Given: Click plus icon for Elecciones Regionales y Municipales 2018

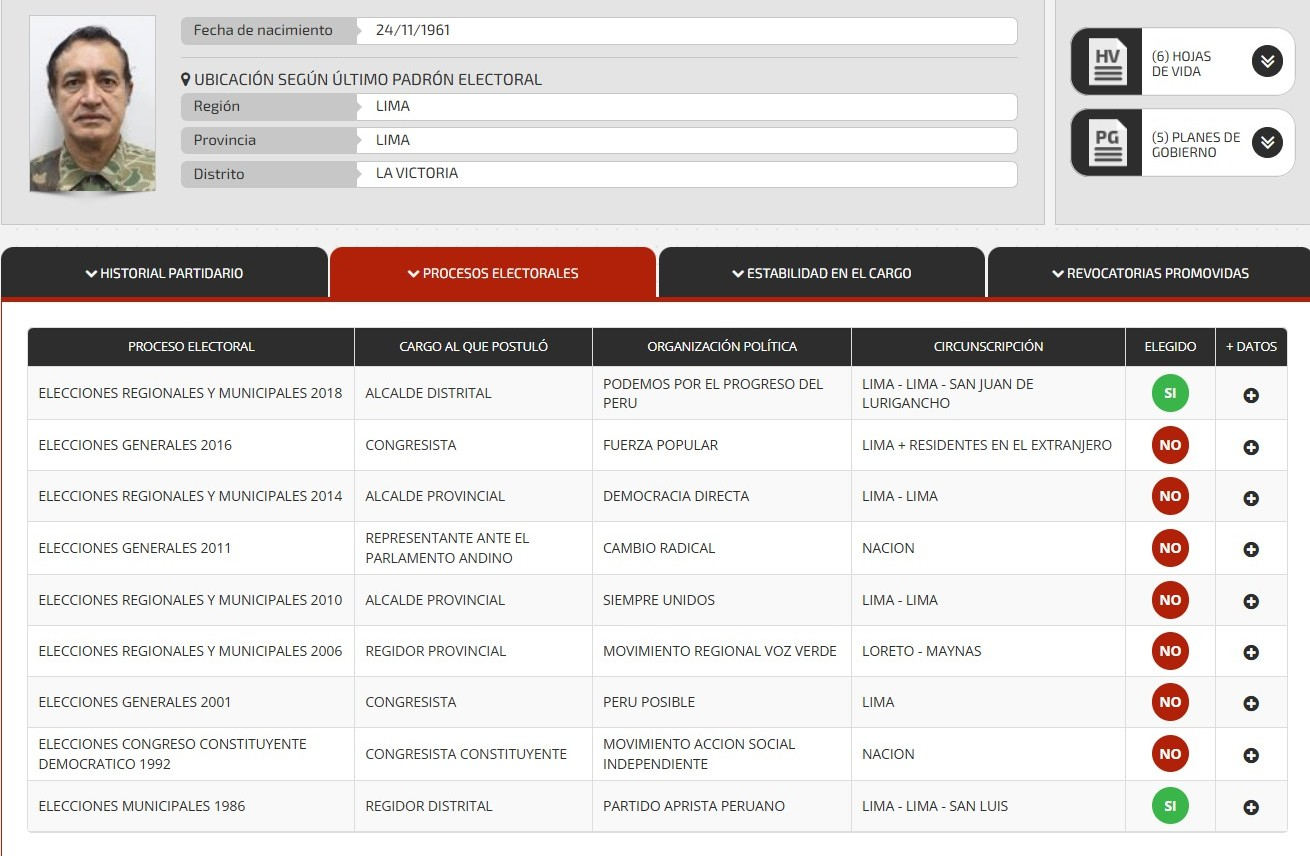Looking at the screenshot, I should tap(1250, 395).
